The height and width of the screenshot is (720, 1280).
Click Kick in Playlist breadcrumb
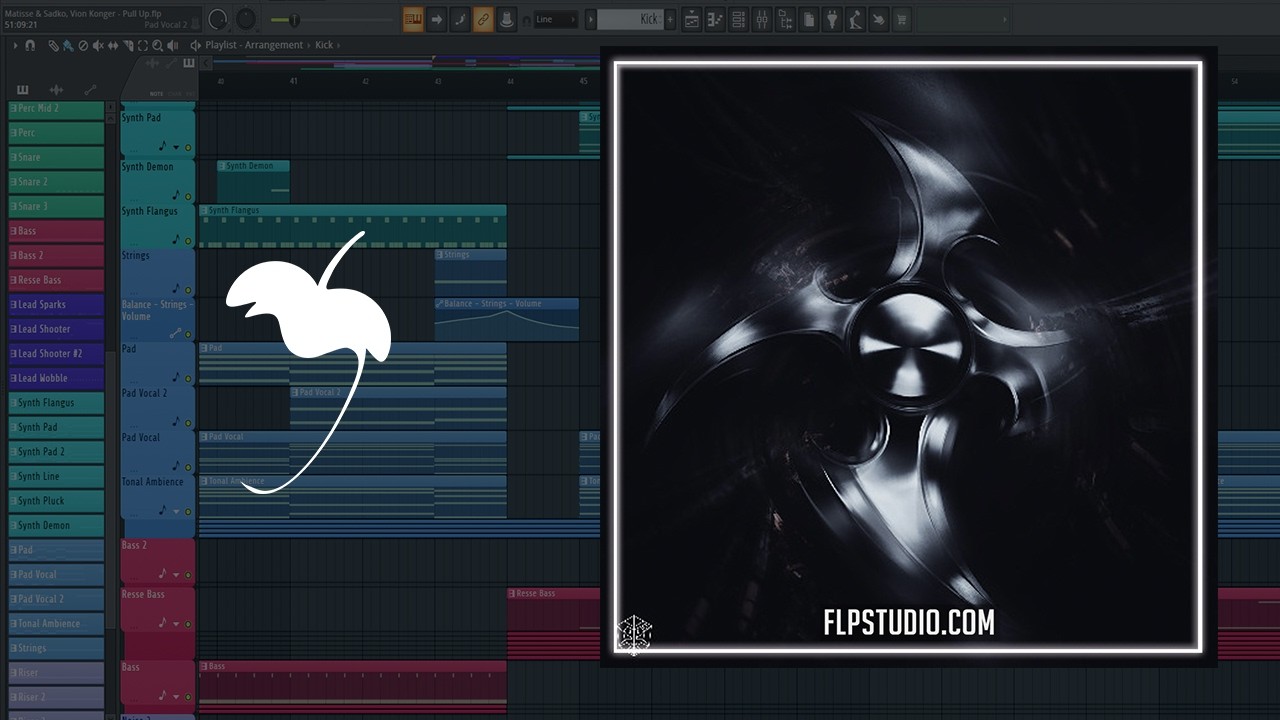[324, 45]
